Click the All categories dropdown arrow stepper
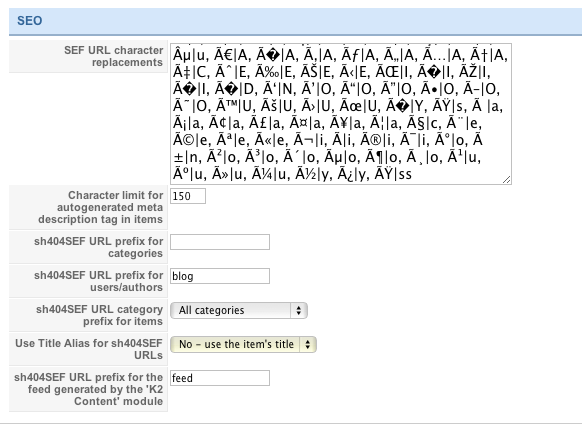This screenshot has height=430, width=582. [299, 310]
